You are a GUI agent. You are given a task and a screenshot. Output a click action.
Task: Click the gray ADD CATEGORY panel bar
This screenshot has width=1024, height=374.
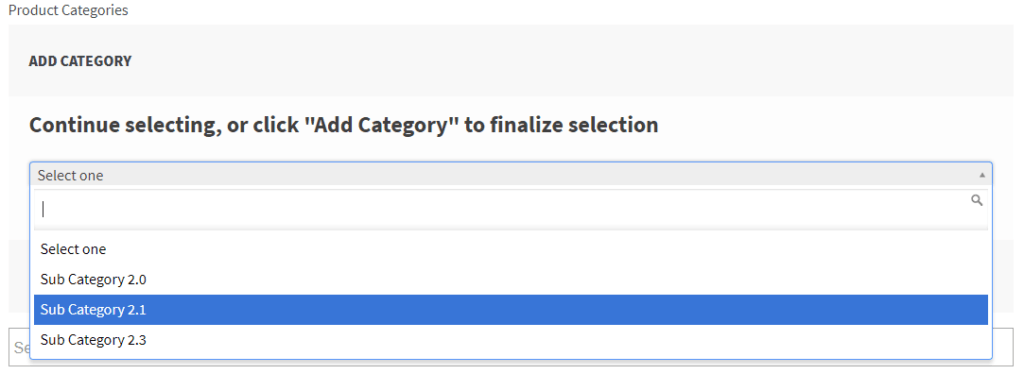click(511, 61)
